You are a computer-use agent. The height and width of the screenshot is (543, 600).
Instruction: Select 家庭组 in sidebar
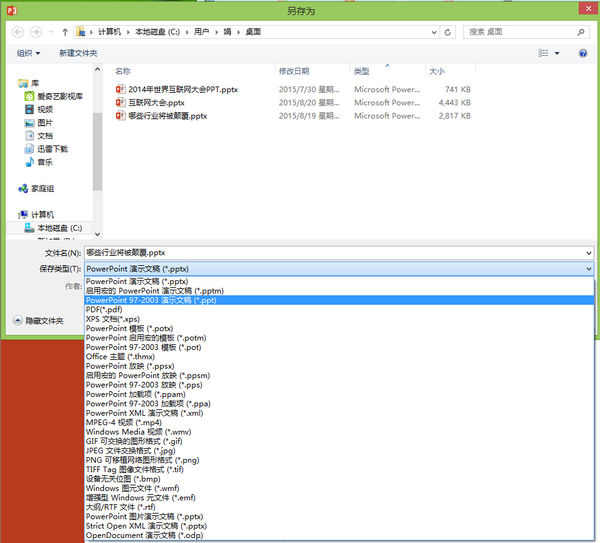[x=36, y=188]
